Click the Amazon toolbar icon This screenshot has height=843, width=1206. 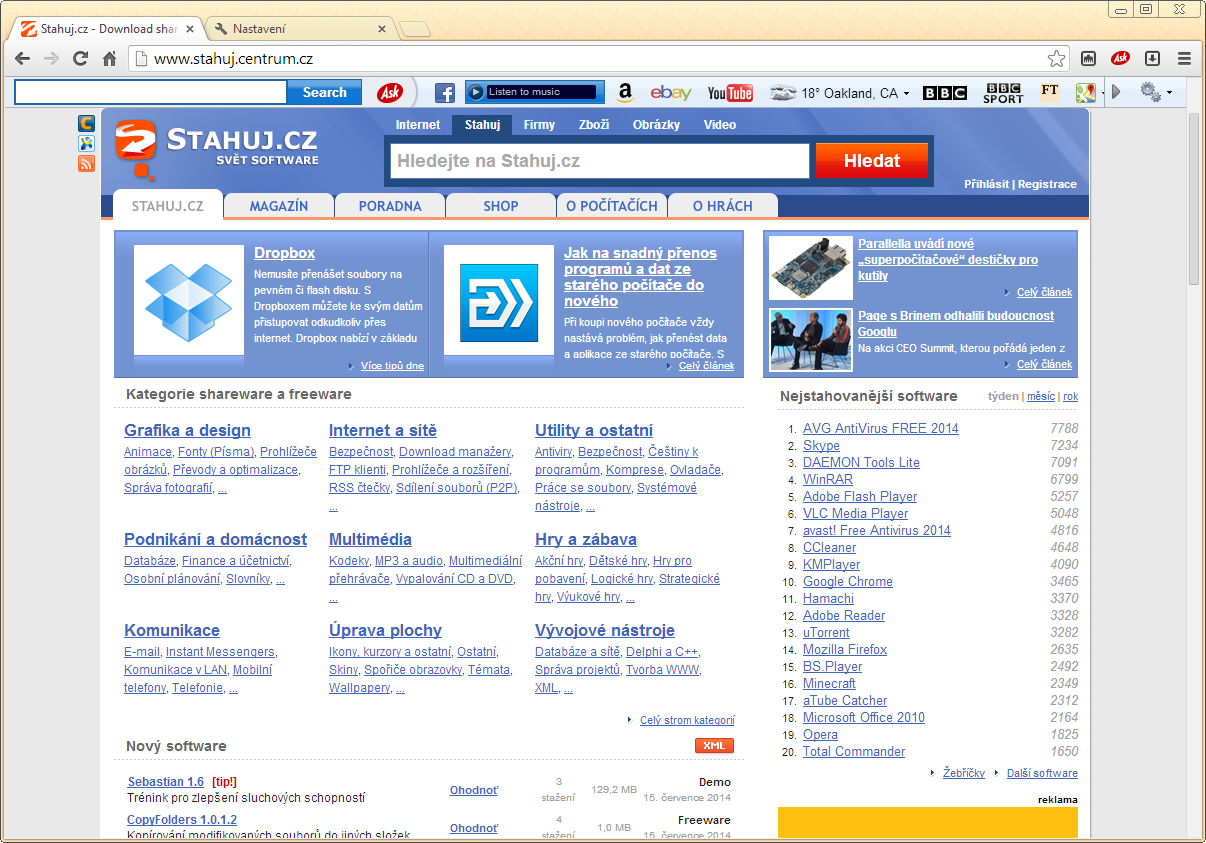tap(625, 93)
